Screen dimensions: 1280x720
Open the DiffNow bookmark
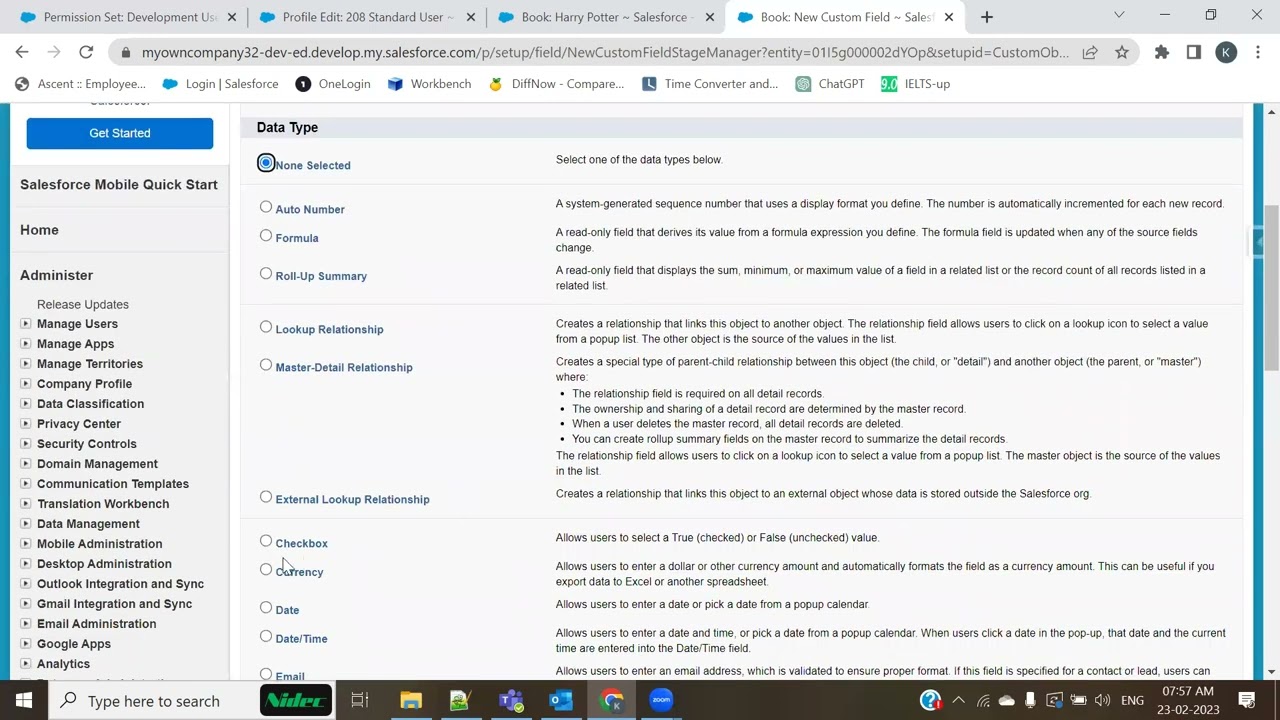(x=556, y=84)
